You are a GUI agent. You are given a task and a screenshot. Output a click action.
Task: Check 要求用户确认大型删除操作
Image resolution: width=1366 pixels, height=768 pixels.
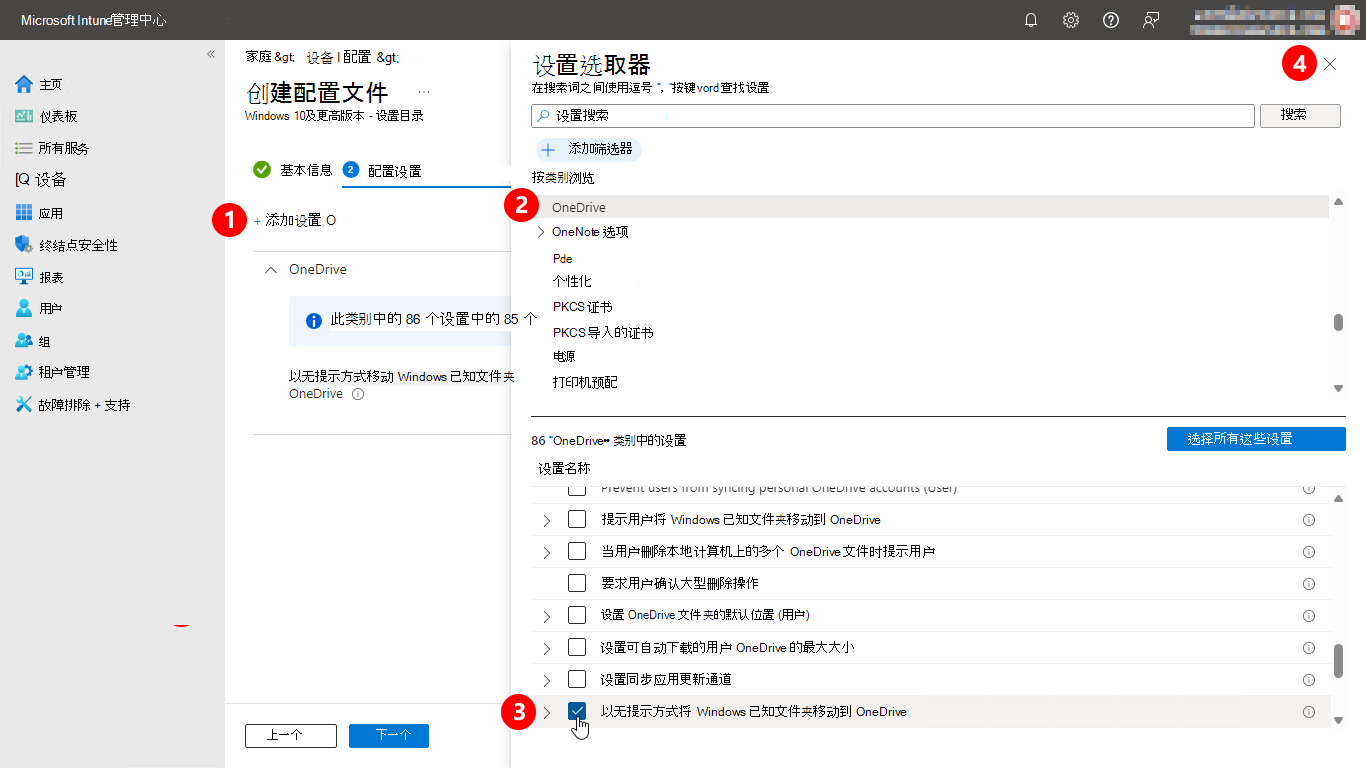577,583
